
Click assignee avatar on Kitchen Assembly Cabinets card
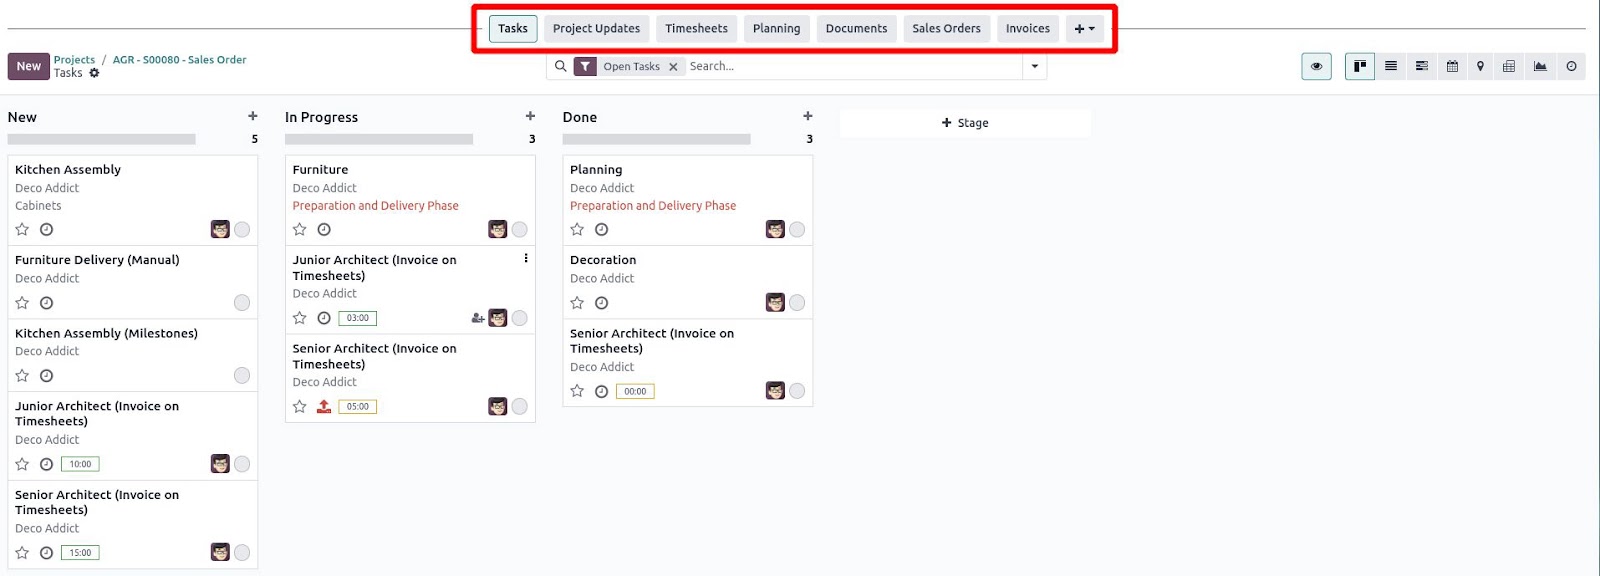click(220, 230)
